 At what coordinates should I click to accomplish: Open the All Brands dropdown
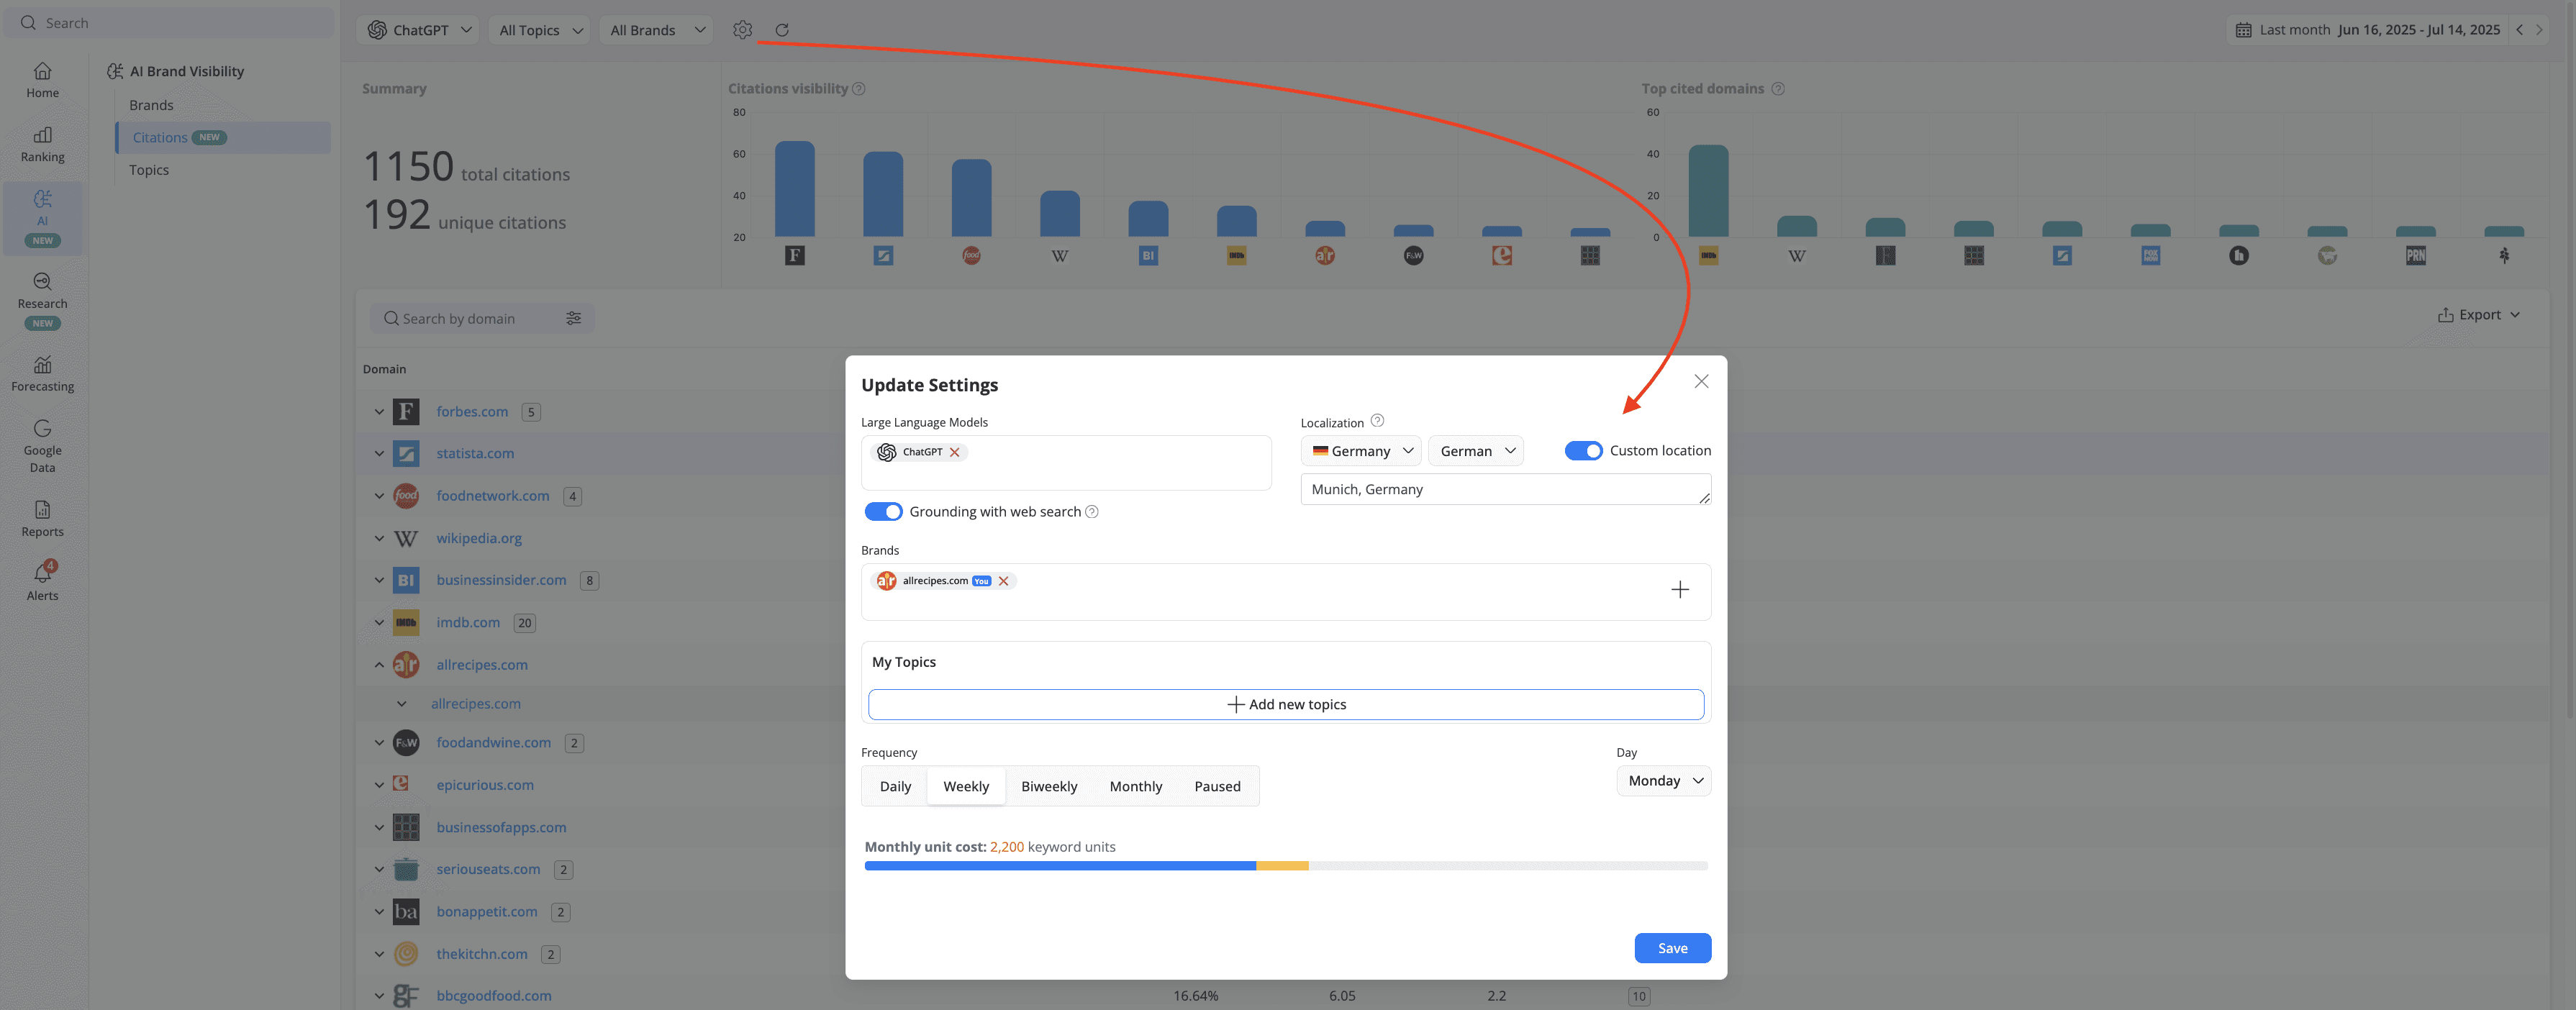pyautogui.click(x=657, y=30)
